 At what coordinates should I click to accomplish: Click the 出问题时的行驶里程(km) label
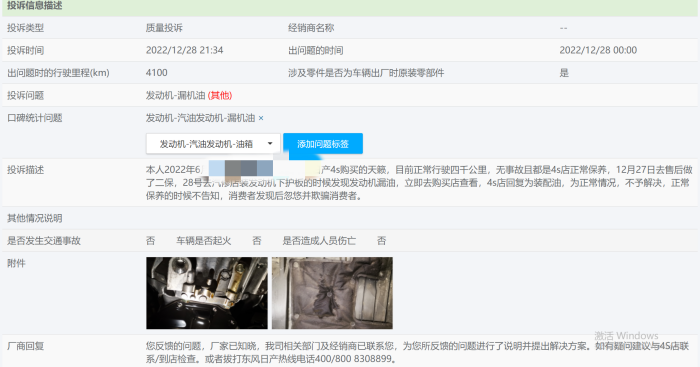(x=58, y=73)
